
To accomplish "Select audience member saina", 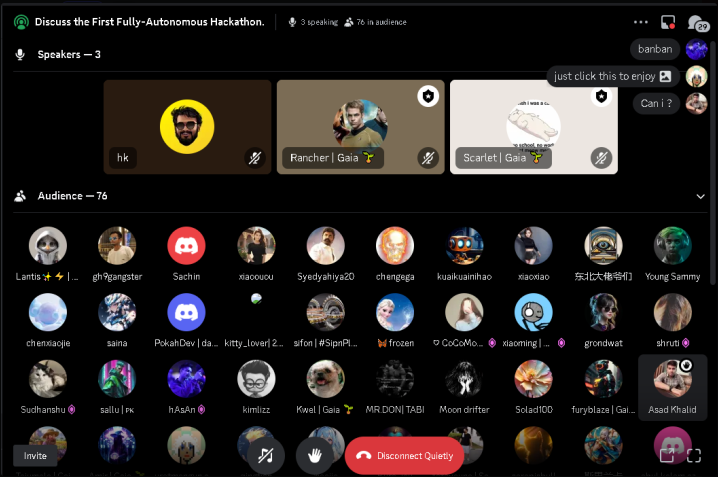I will (117, 321).
